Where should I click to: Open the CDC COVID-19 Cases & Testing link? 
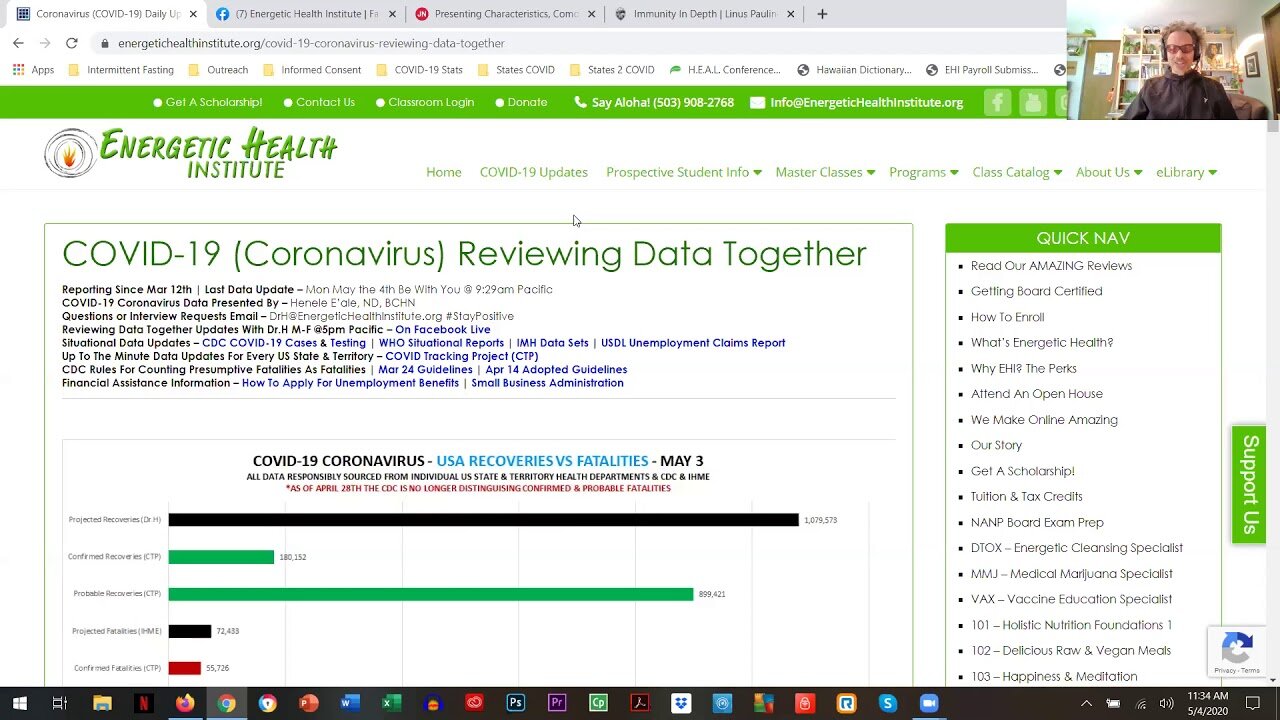[284, 343]
